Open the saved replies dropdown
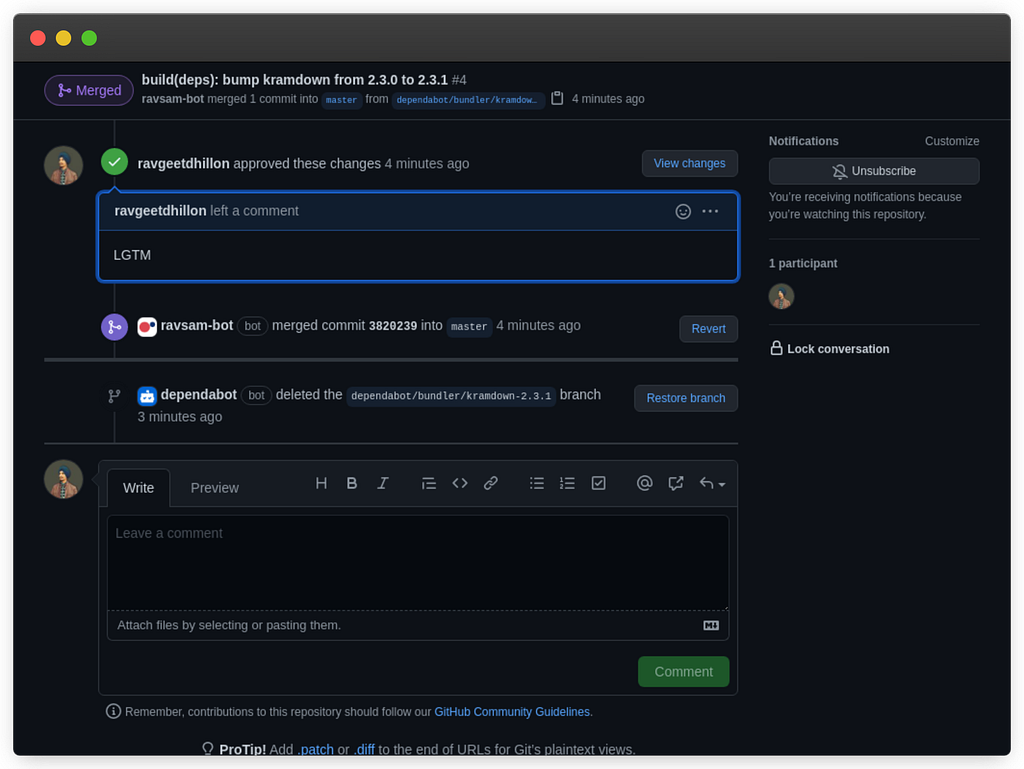This screenshot has height=769, width=1024. tap(712, 484)
